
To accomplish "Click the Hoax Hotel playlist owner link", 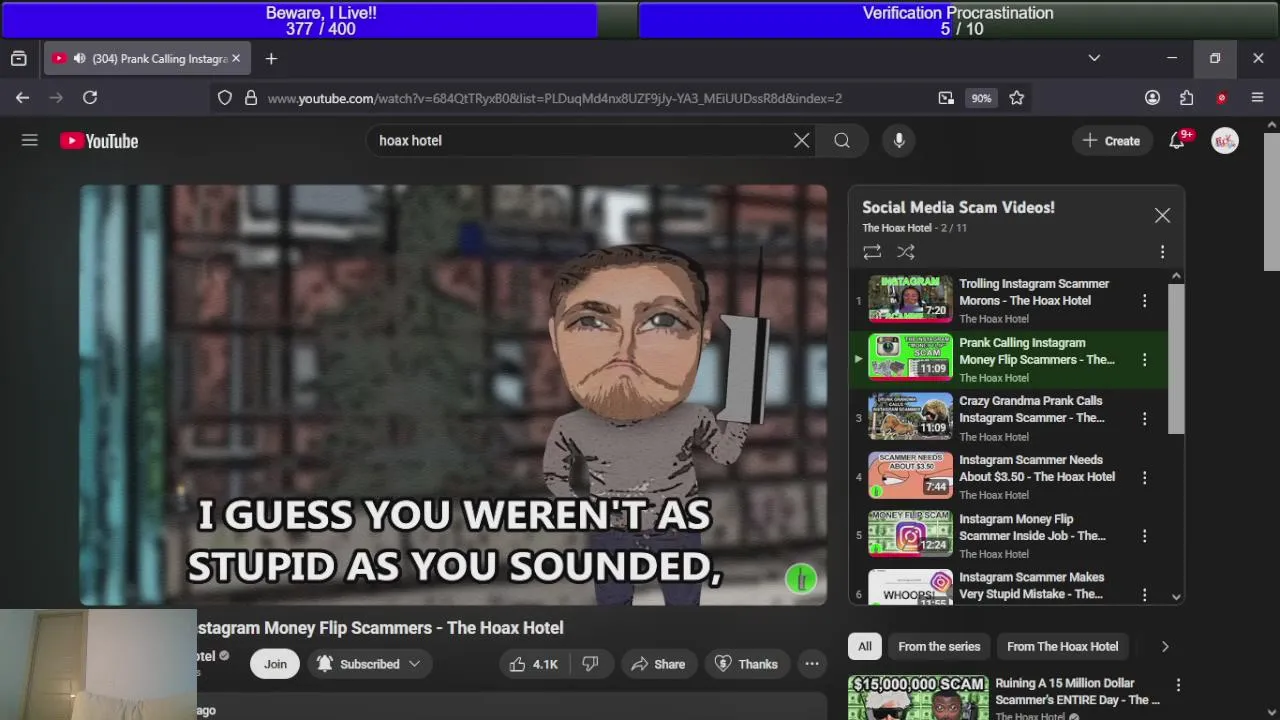I will pos(897,228).
